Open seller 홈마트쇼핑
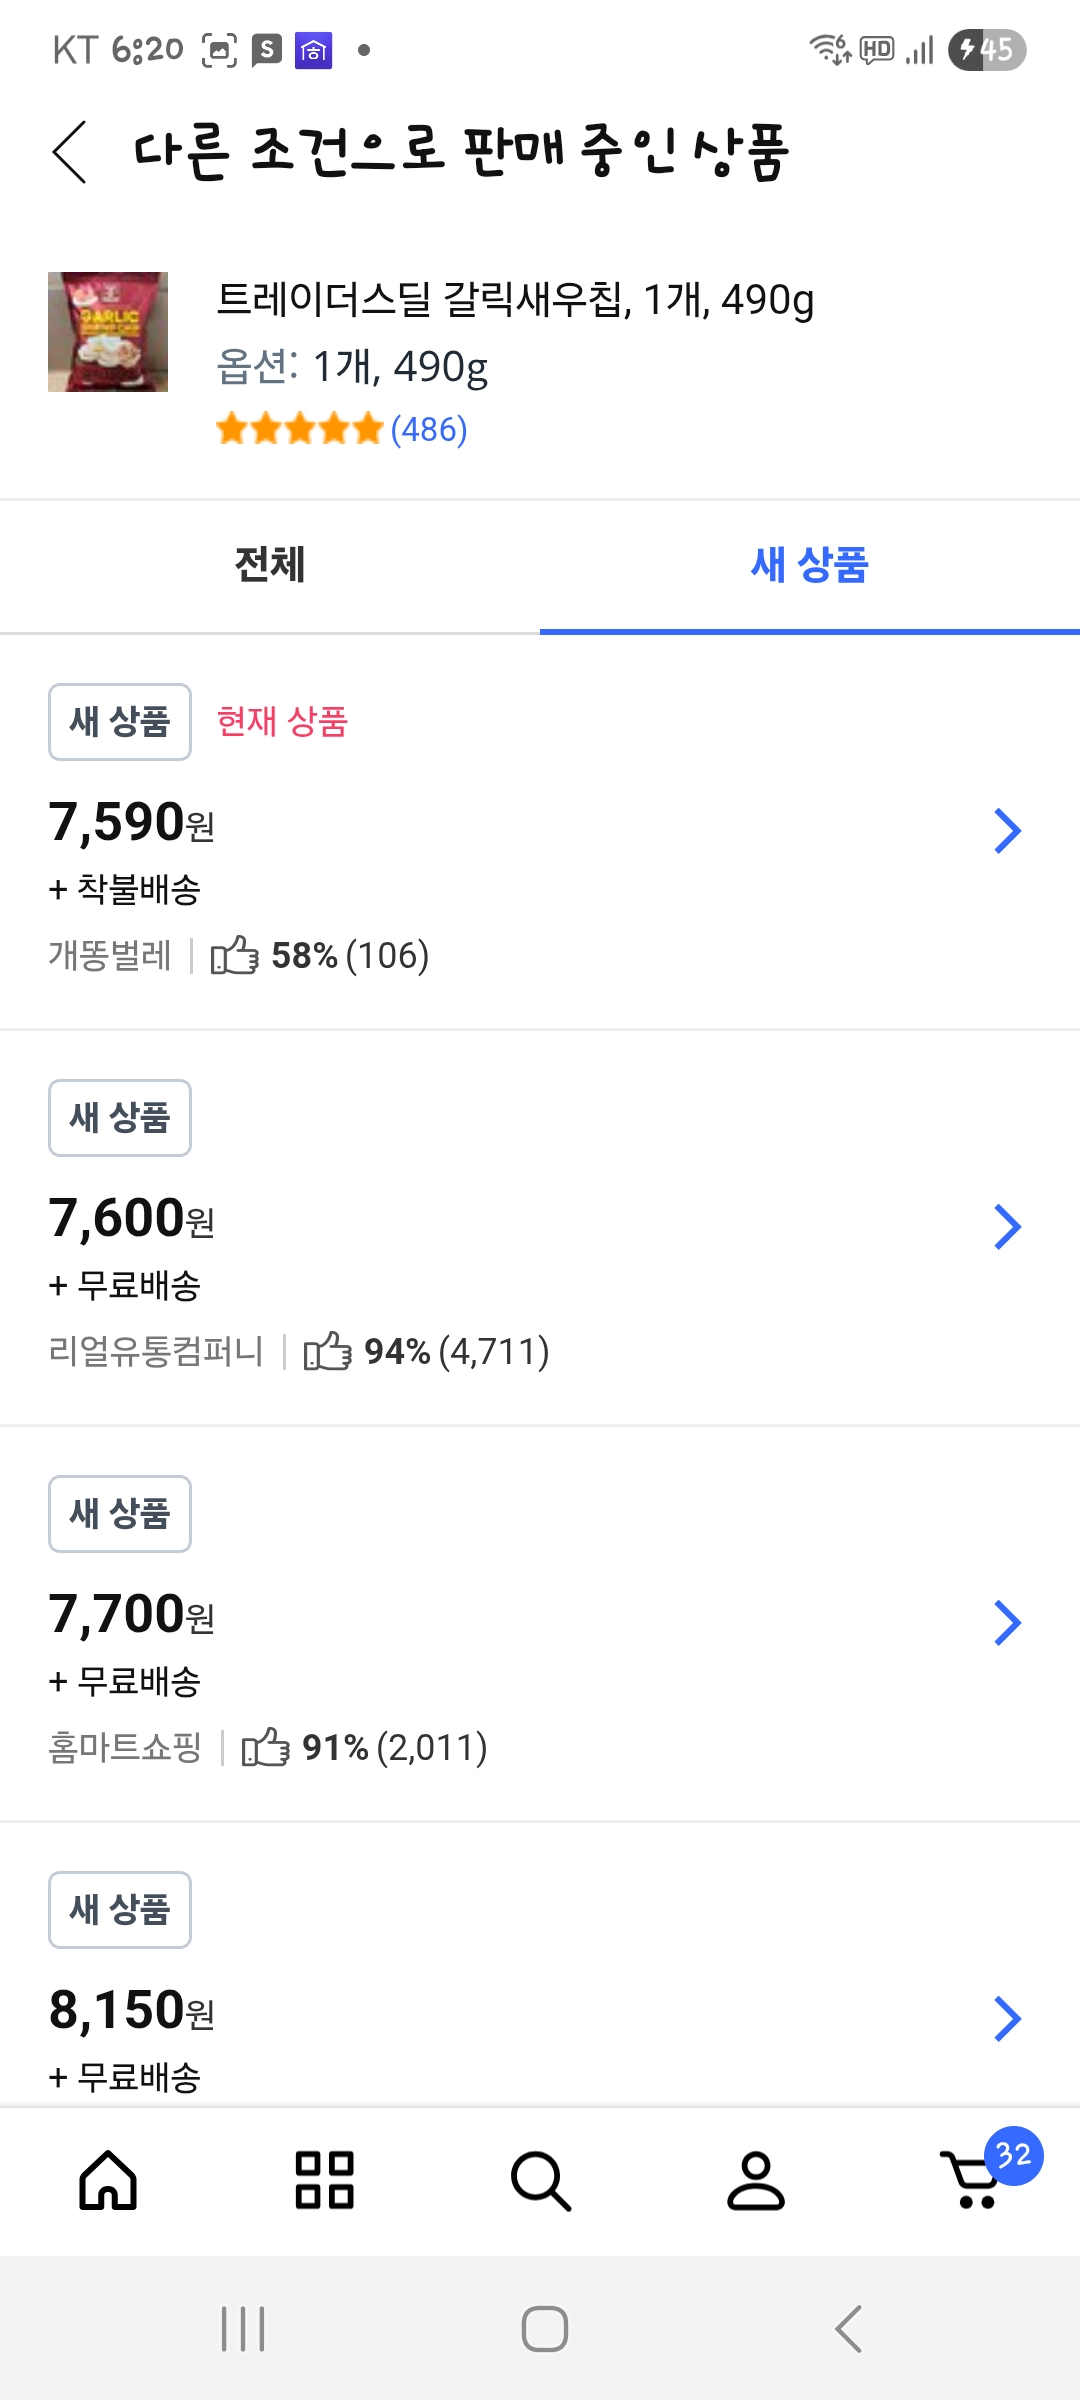 click(x=125, y=1747)
